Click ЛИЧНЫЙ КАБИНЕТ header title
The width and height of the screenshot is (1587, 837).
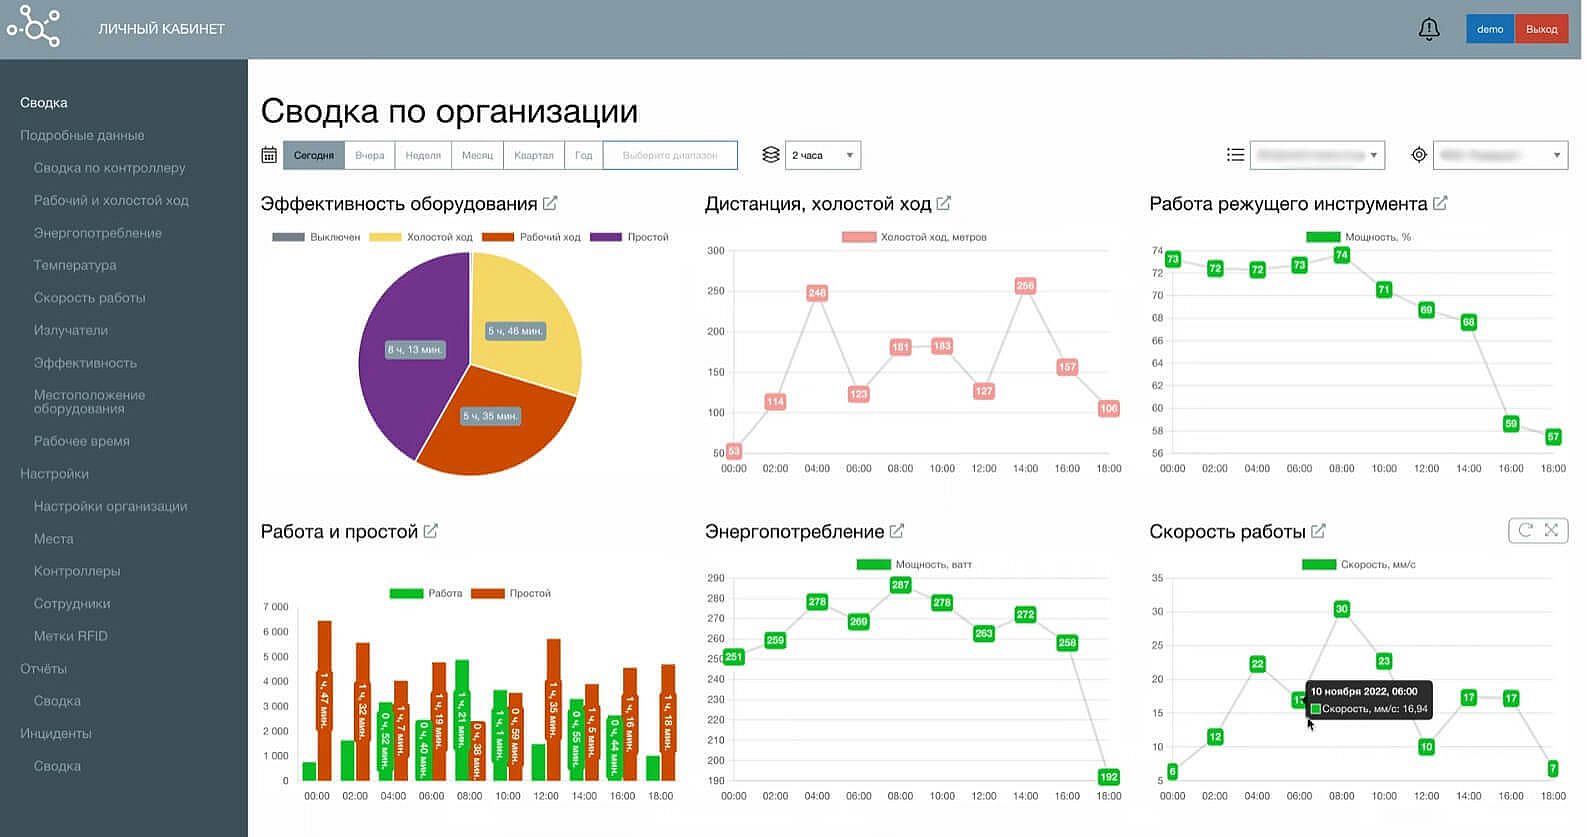[161, 29]
